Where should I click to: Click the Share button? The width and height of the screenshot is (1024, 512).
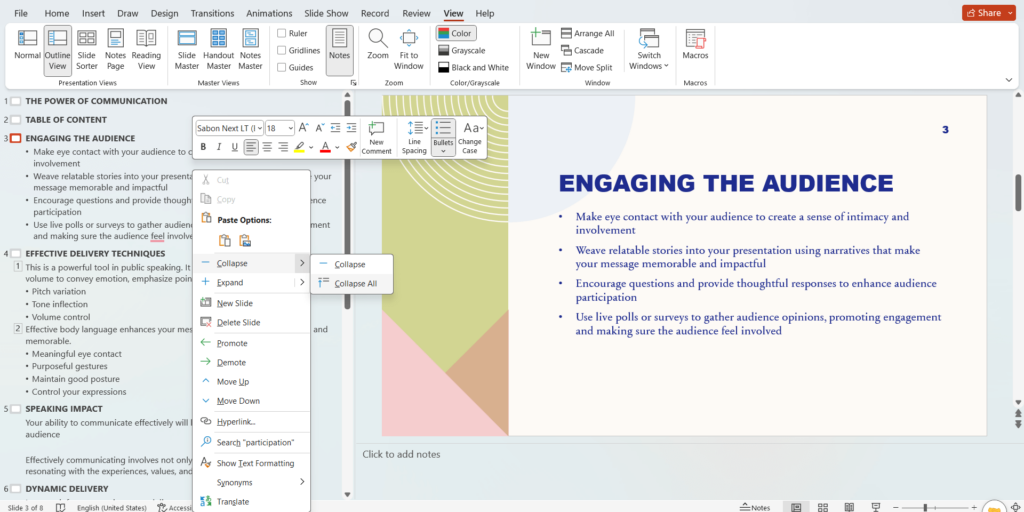coord(988,13)
